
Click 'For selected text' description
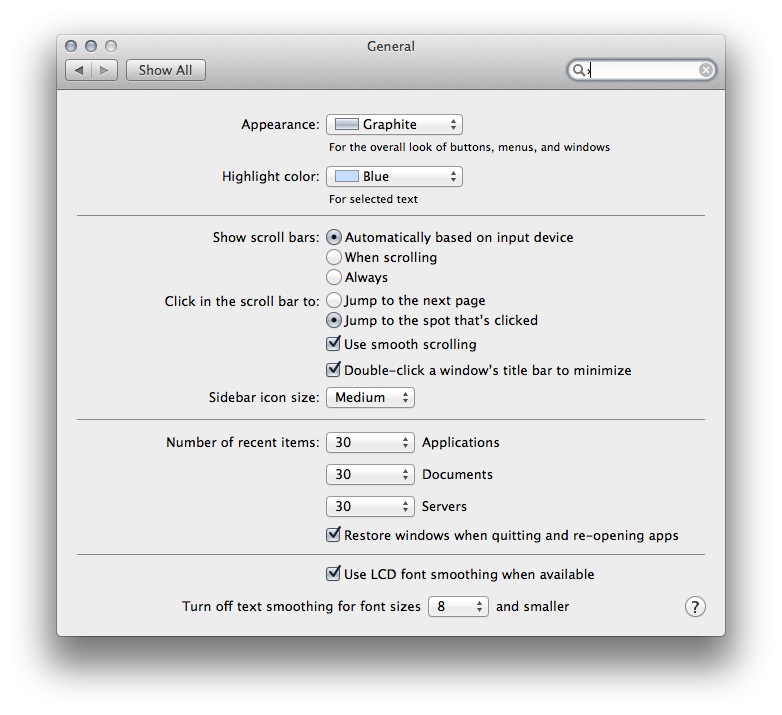click(x=373, y=199)
